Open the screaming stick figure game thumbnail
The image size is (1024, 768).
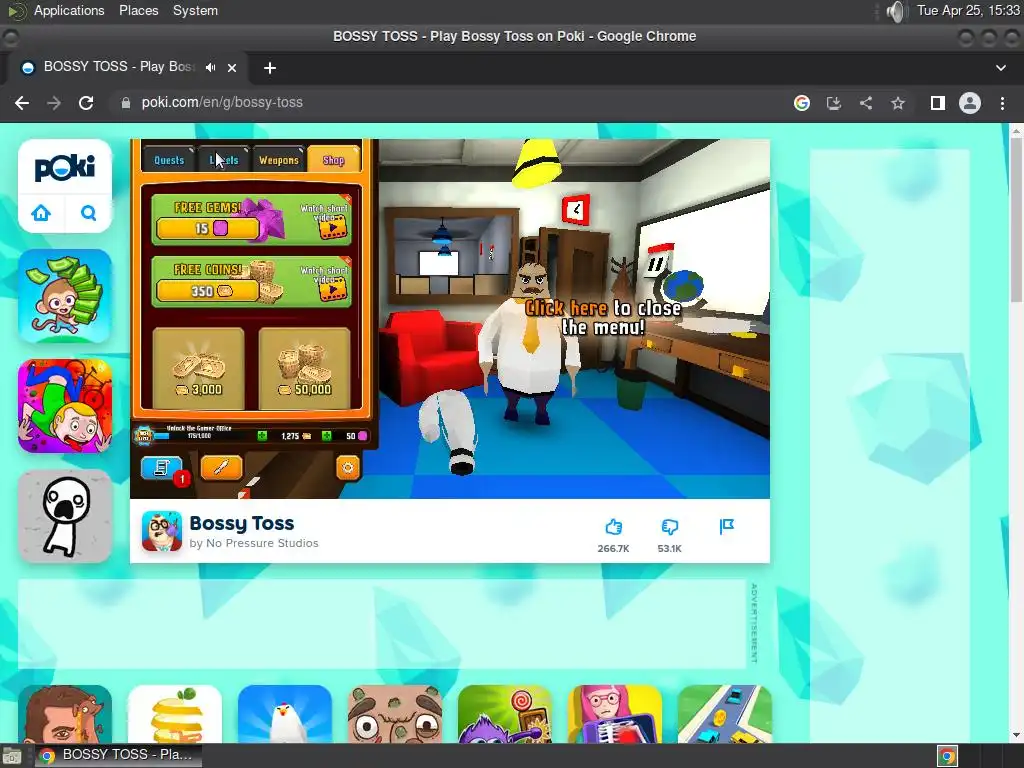tap(65, 516)
